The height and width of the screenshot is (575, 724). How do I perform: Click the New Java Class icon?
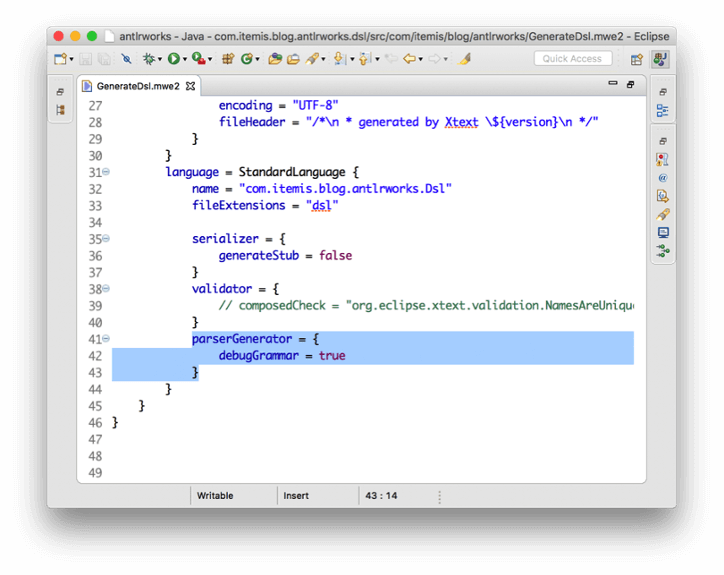pyautogui.click(x=247, y=59)
